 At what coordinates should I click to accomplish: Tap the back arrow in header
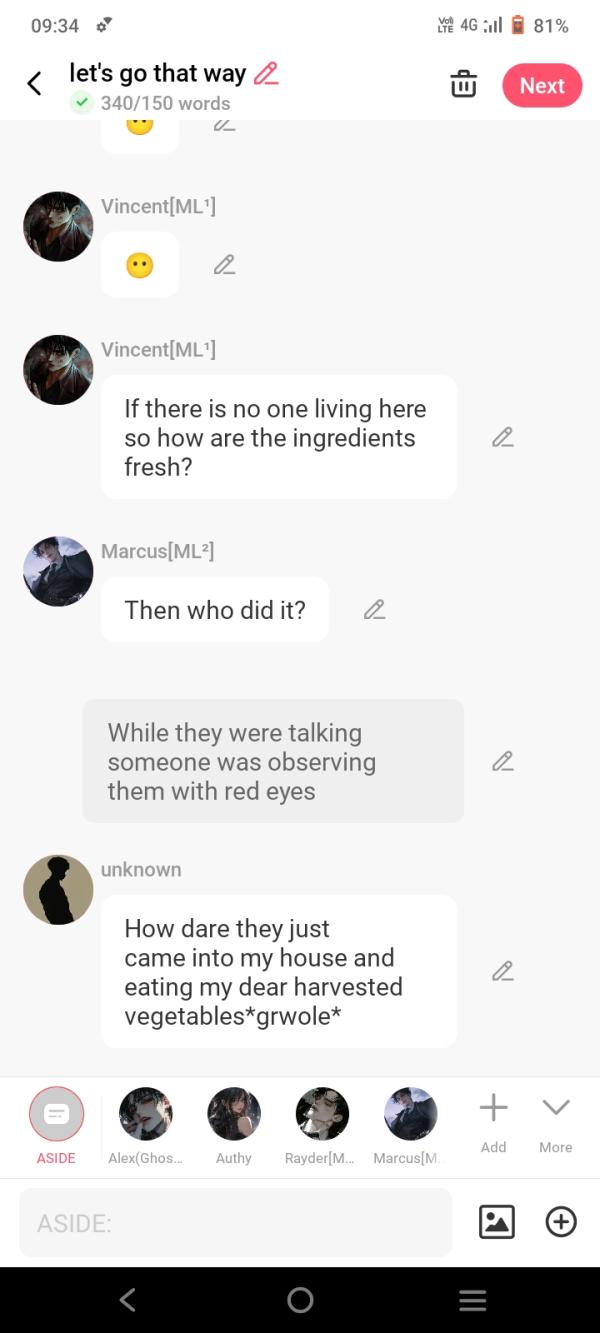(x=35, y=84)
